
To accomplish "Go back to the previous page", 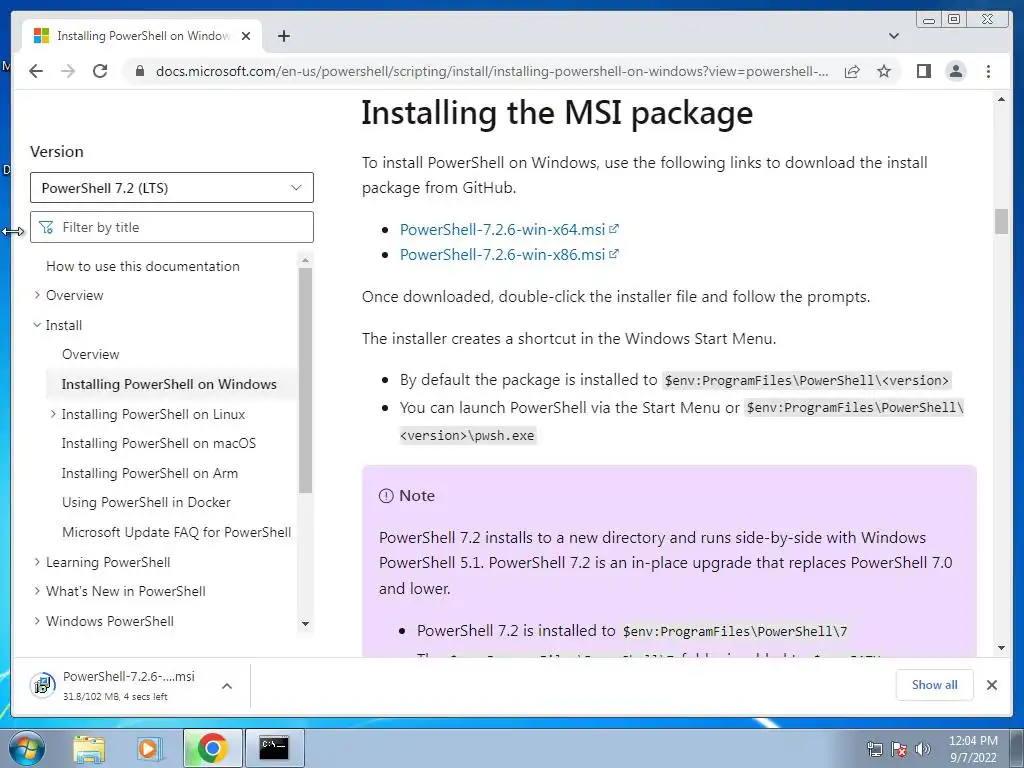I will pyautogui.click(x=36, y=71).
